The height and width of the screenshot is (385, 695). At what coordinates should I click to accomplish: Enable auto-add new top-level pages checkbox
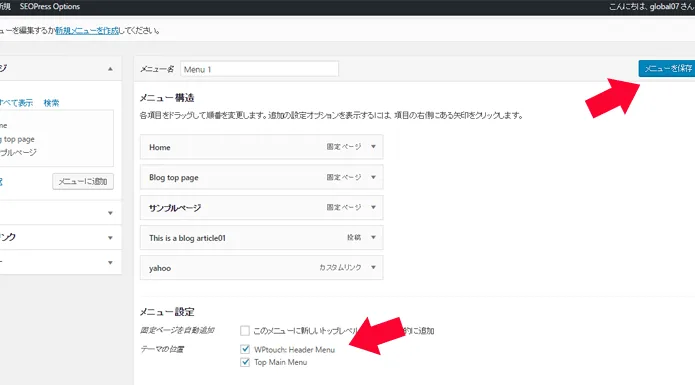point(245,331)
